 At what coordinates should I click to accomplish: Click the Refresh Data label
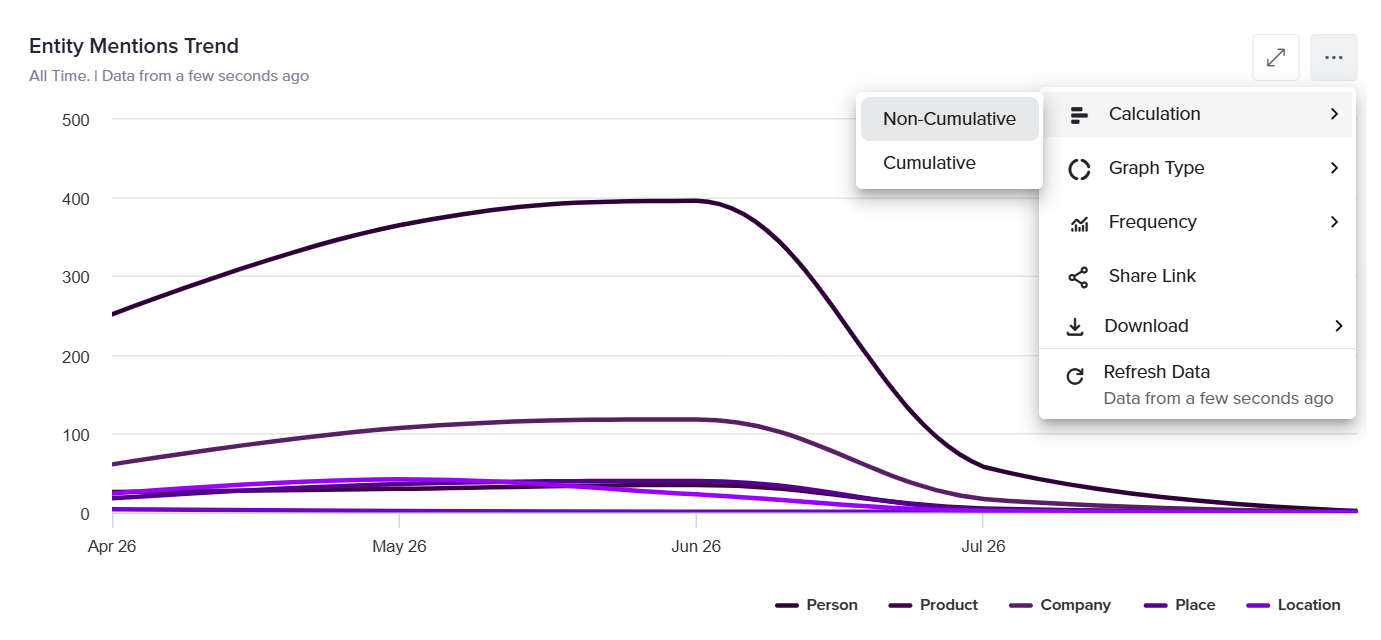click(x=1156, y=372)
